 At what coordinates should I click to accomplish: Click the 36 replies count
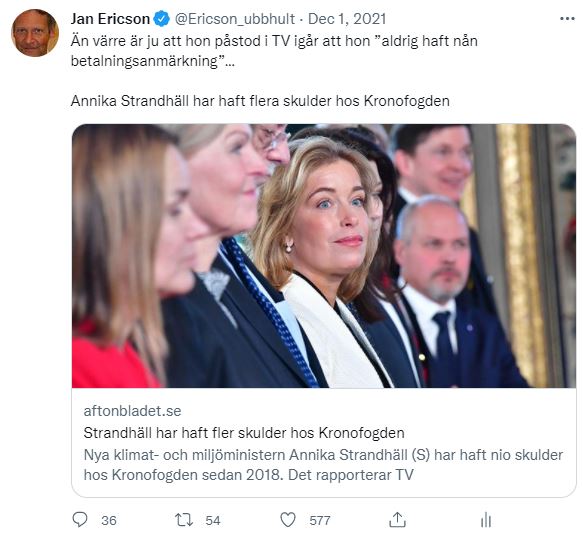pos(109,520)
